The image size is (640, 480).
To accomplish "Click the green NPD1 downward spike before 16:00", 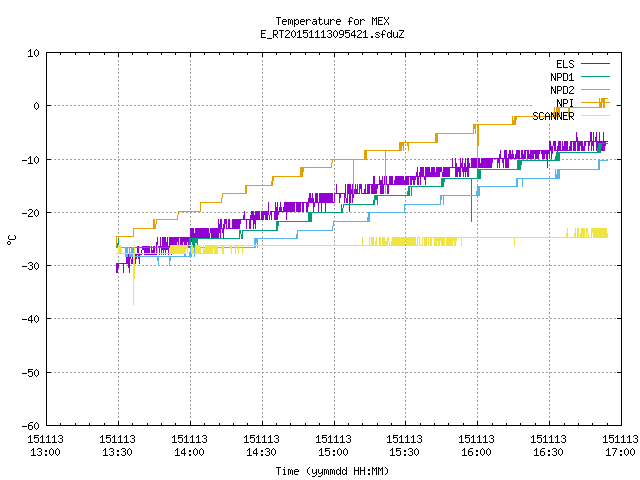I will (x=471, y=200).
